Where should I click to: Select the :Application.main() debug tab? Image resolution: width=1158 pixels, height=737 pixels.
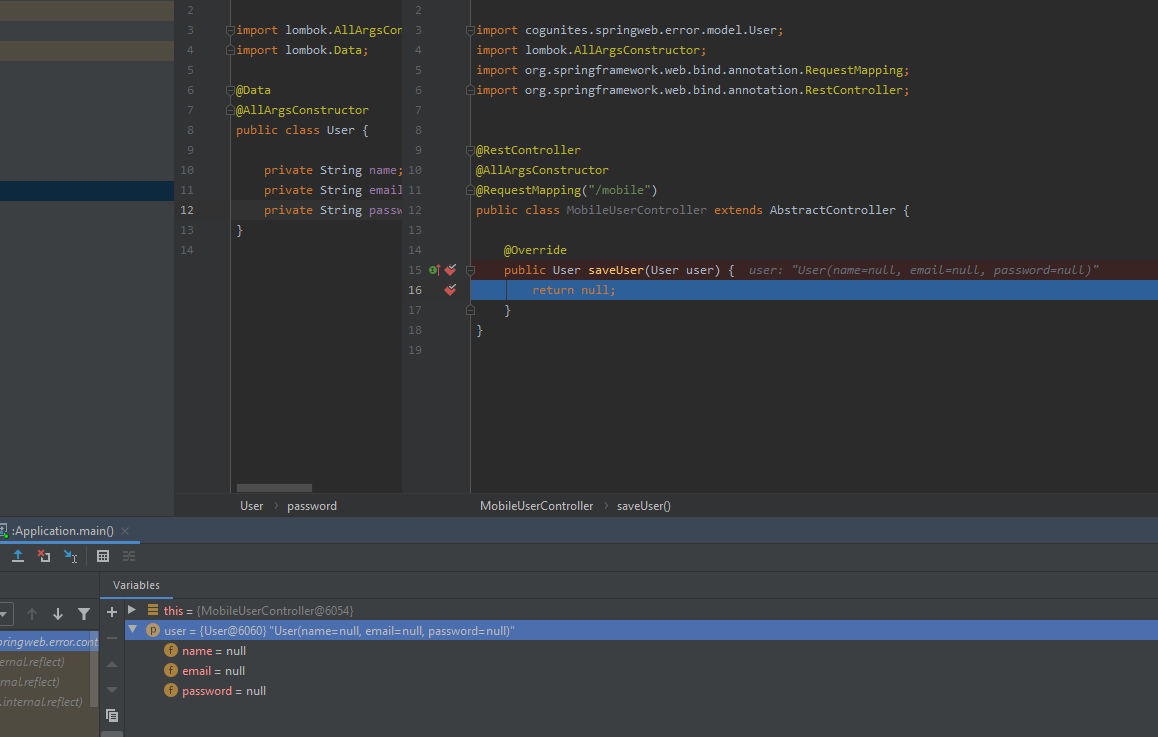pos(63,531)
